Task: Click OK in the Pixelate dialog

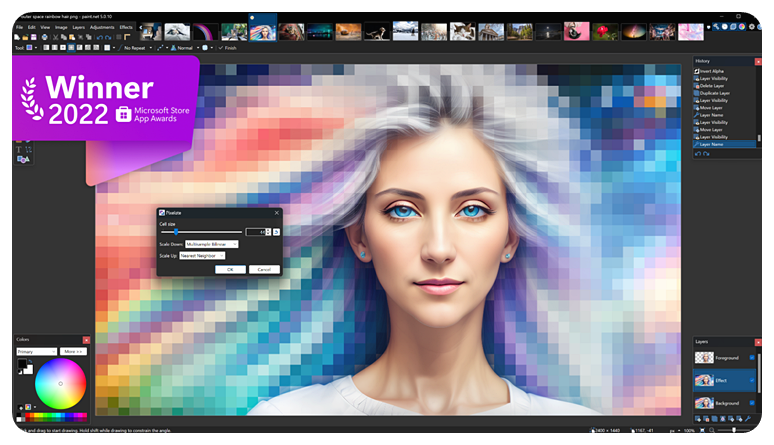Action: [x=230, y=269]
